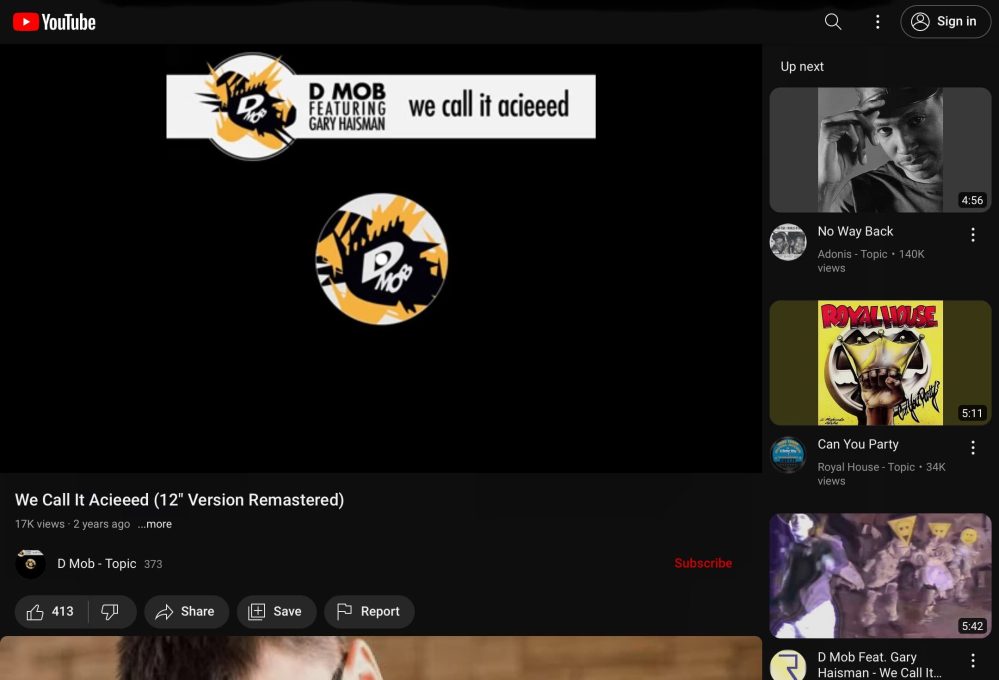Subscribe to D Mob - Topic
Viewport: 999px width, 680px height.
pos(702,563)
